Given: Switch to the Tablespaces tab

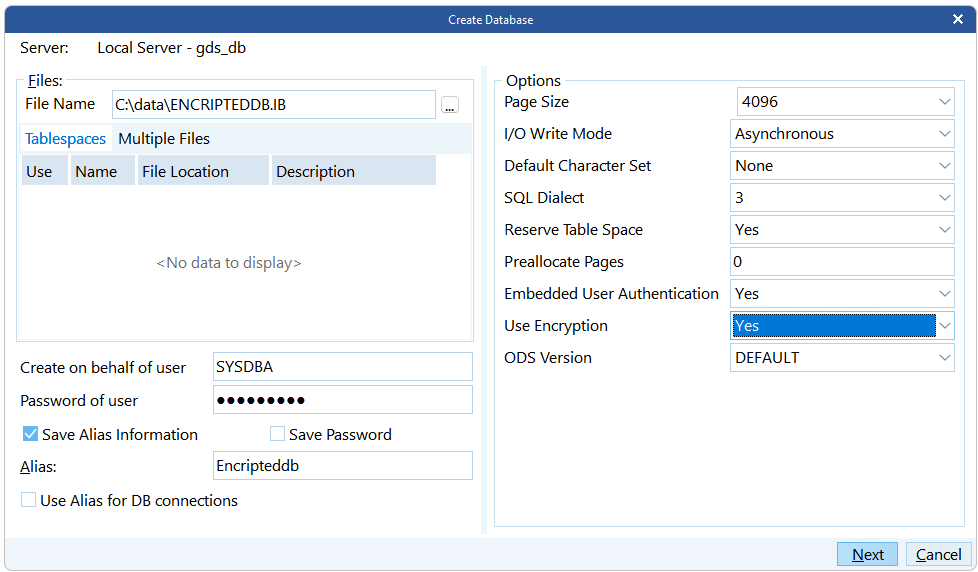Looking at the screenshot, I should (x=65, y=138).
